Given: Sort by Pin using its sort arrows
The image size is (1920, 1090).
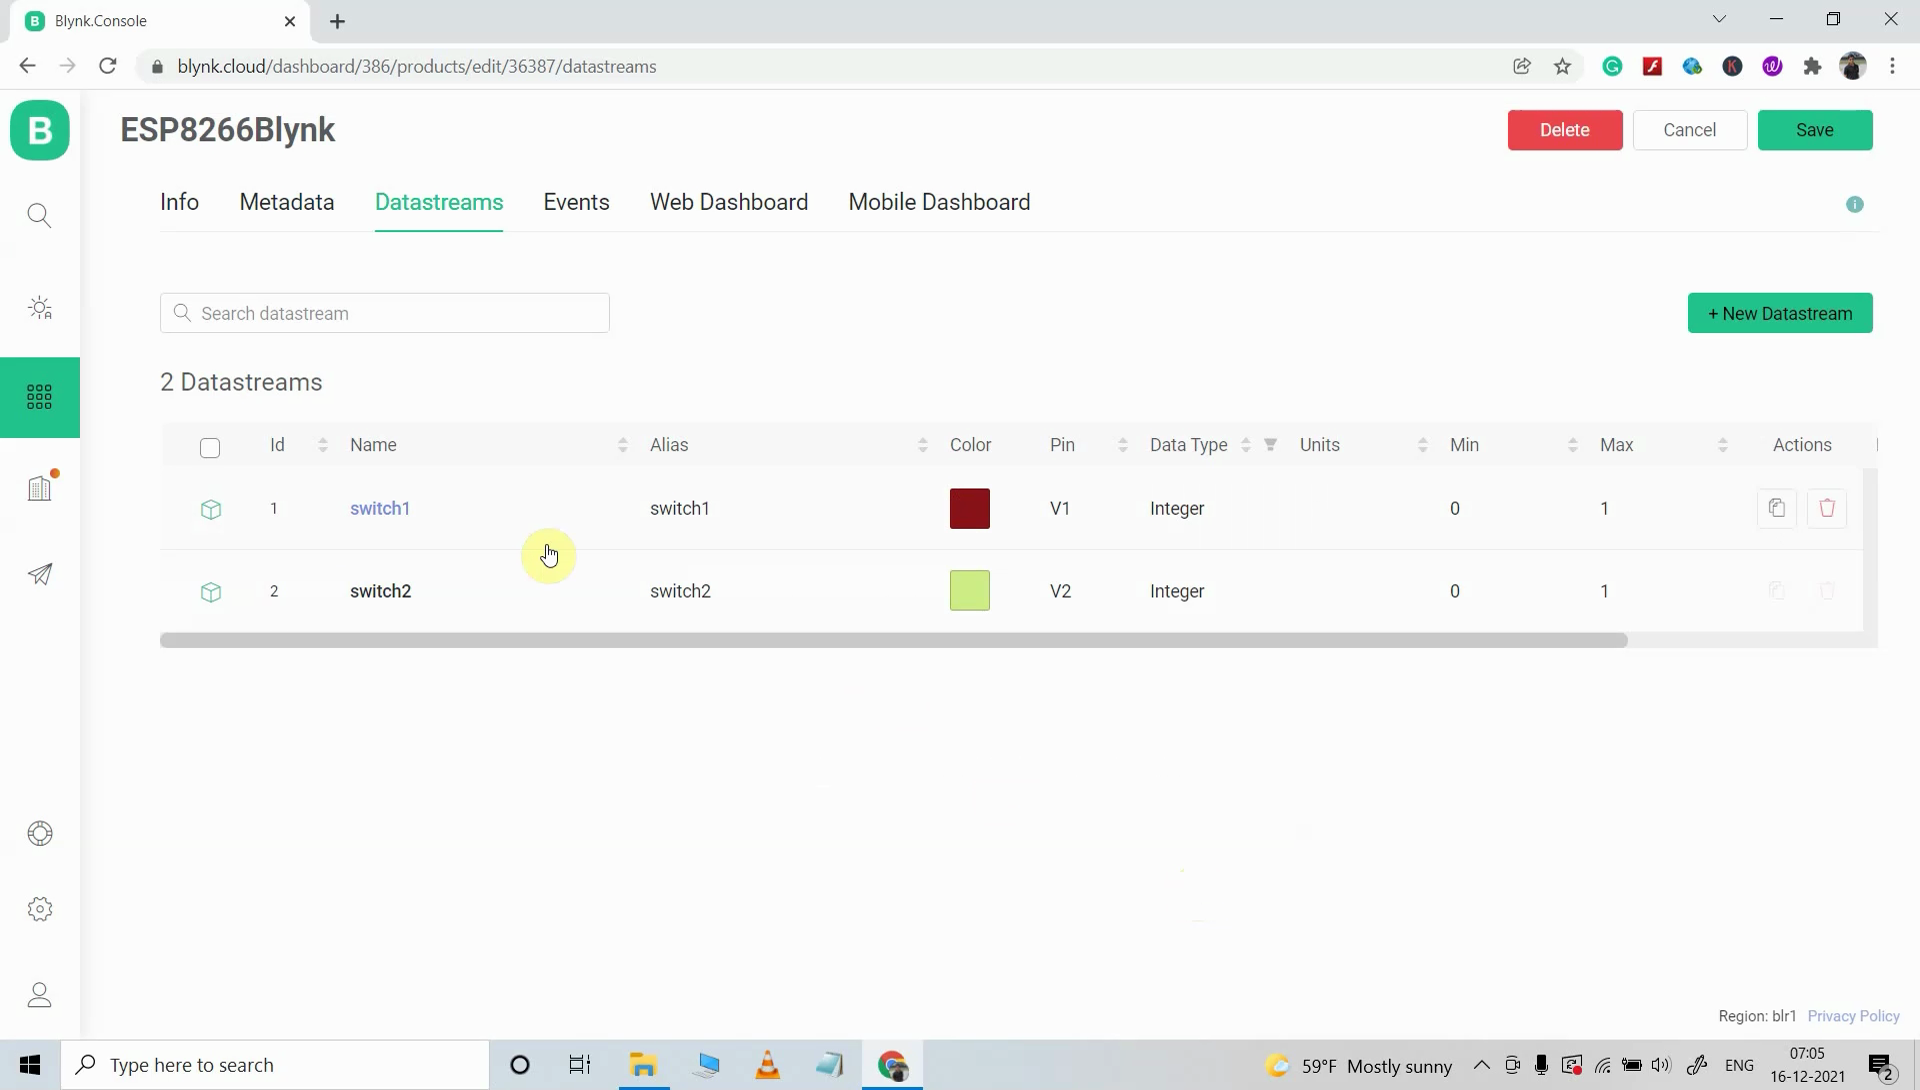Looking at the screenshot, I should click(1122, 445).
